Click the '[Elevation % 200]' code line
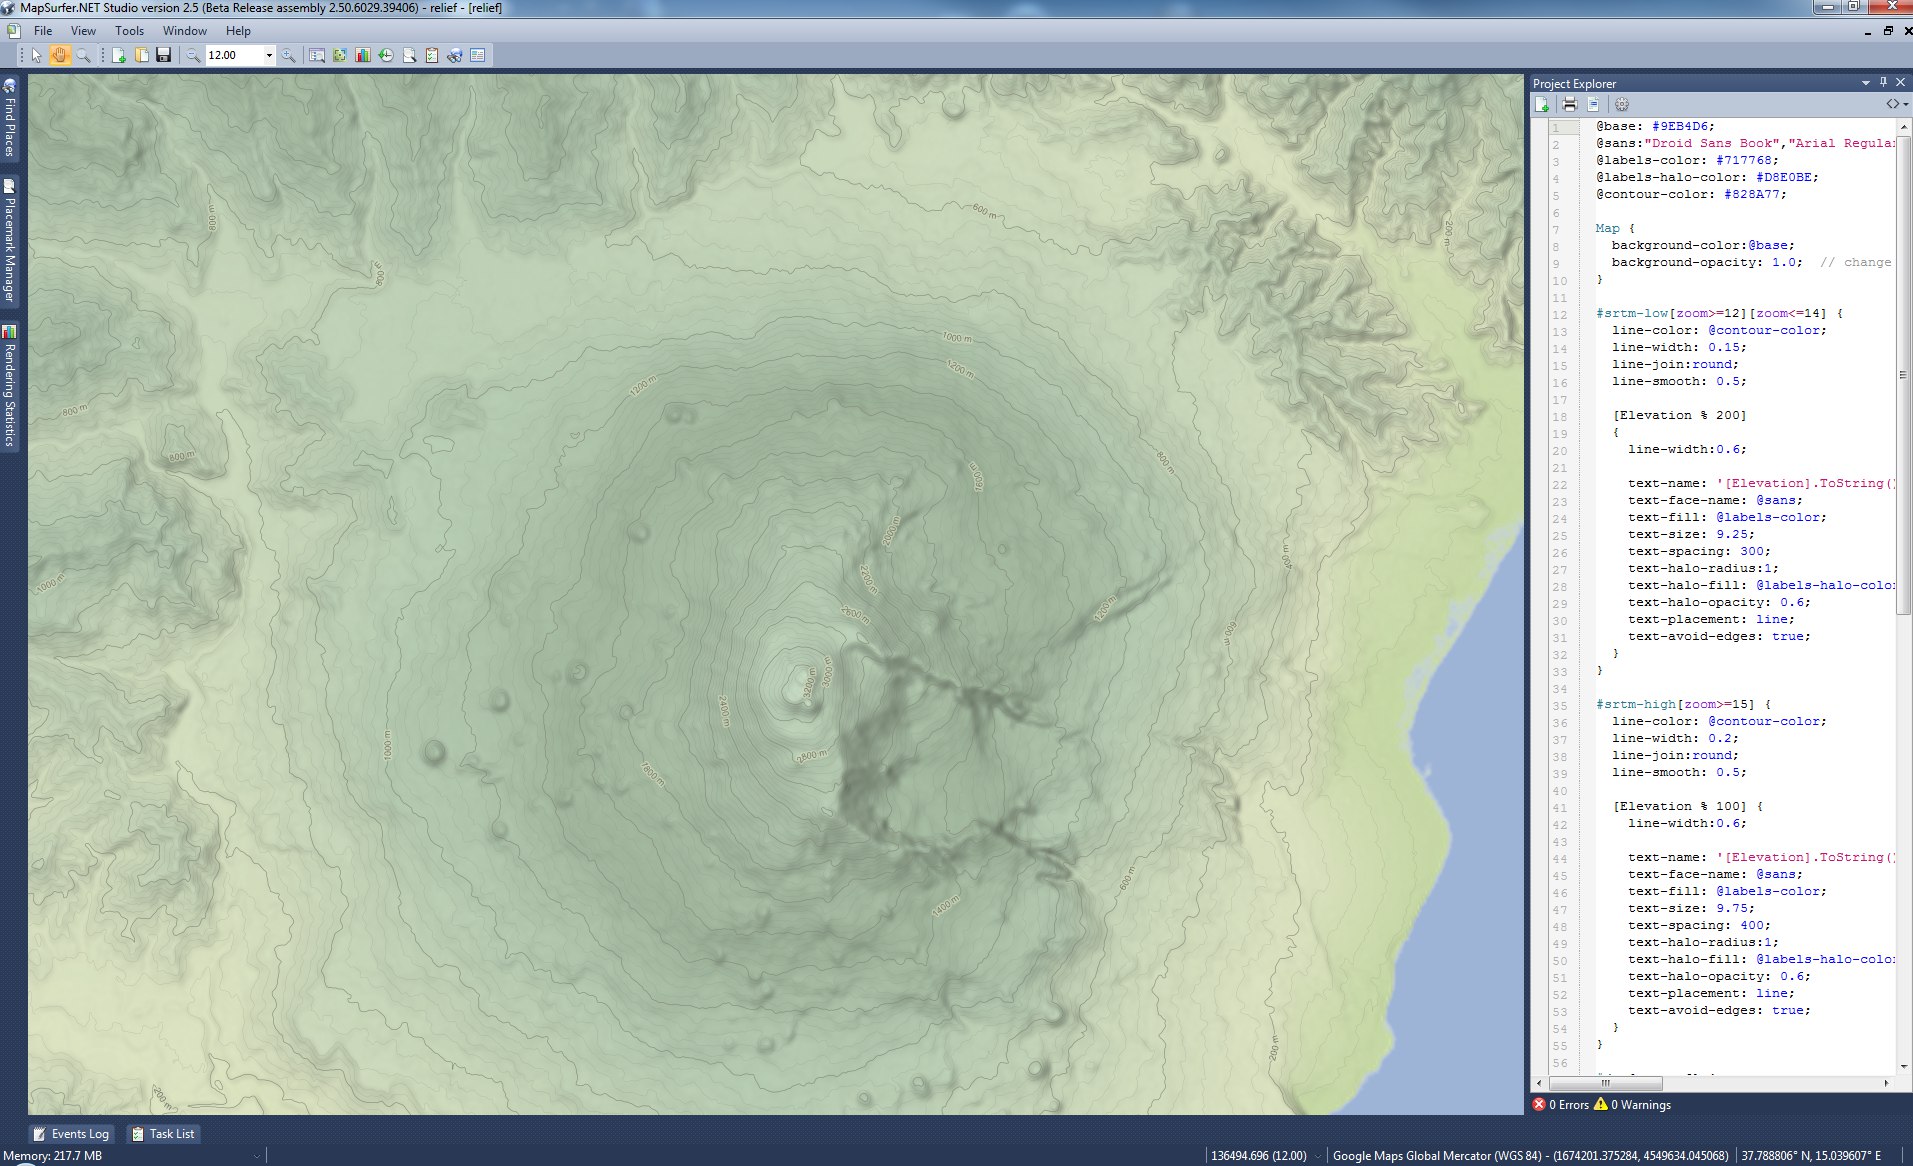 click(1679, 415)
